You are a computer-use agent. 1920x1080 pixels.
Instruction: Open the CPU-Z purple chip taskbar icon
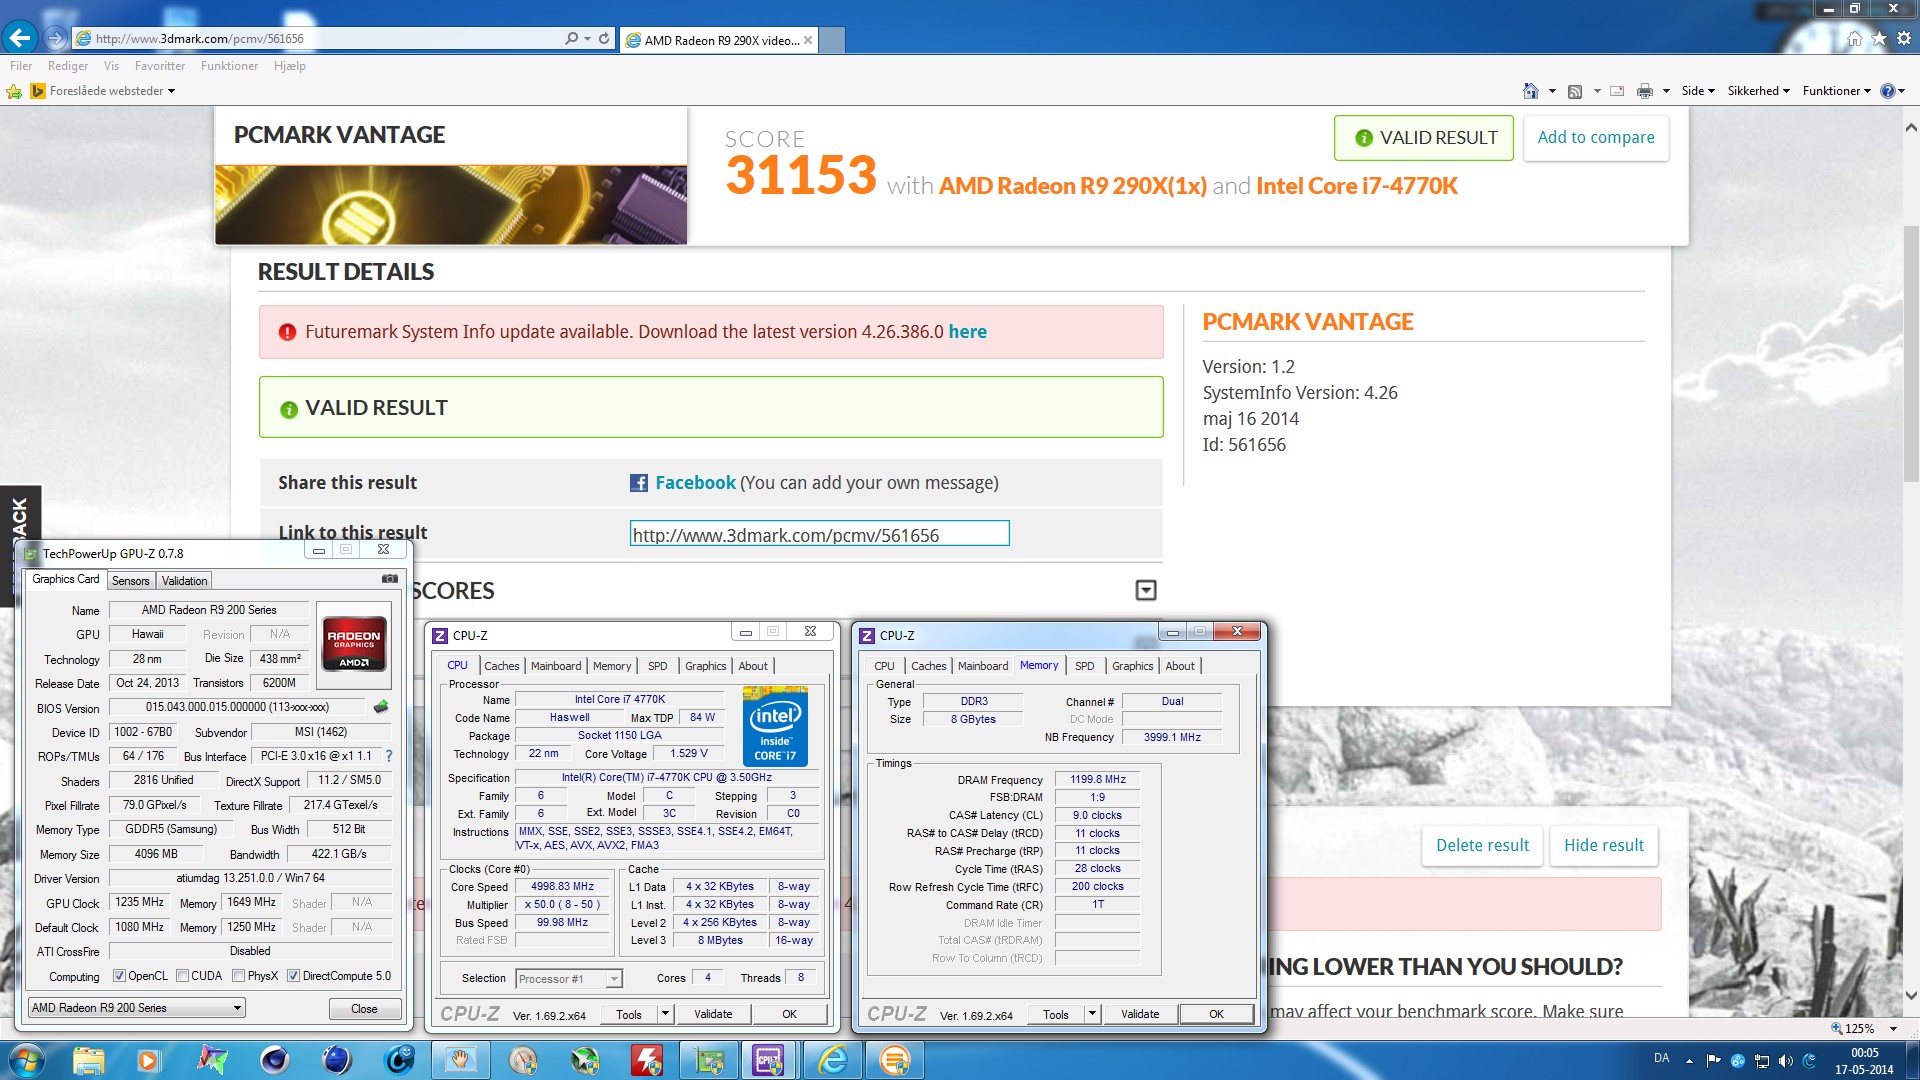769,1060
